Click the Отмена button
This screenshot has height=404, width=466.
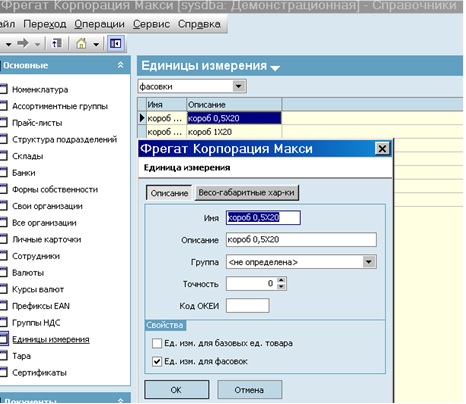coord(249,390)
